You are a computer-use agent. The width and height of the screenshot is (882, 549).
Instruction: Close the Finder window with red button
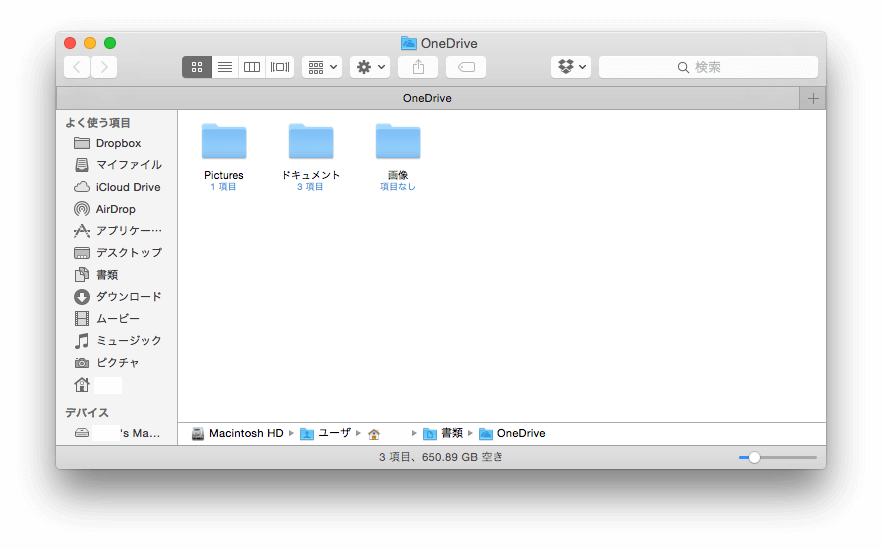pyautogui.click(x=70, y=43)
